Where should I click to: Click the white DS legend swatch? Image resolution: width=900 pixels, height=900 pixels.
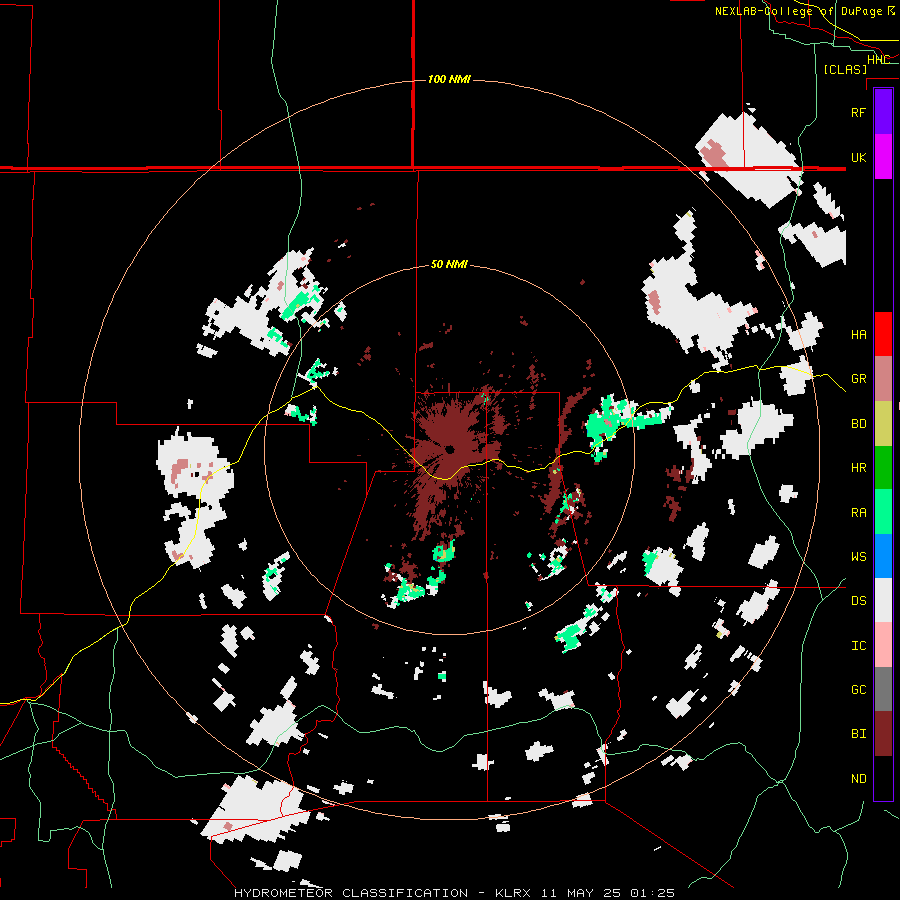click(883, 600)
